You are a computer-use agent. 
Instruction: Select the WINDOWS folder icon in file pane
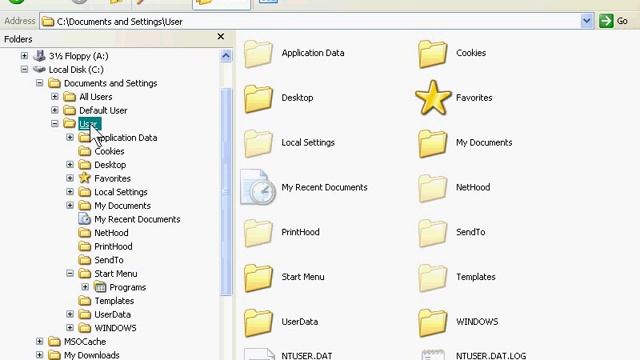coord(433,322)
